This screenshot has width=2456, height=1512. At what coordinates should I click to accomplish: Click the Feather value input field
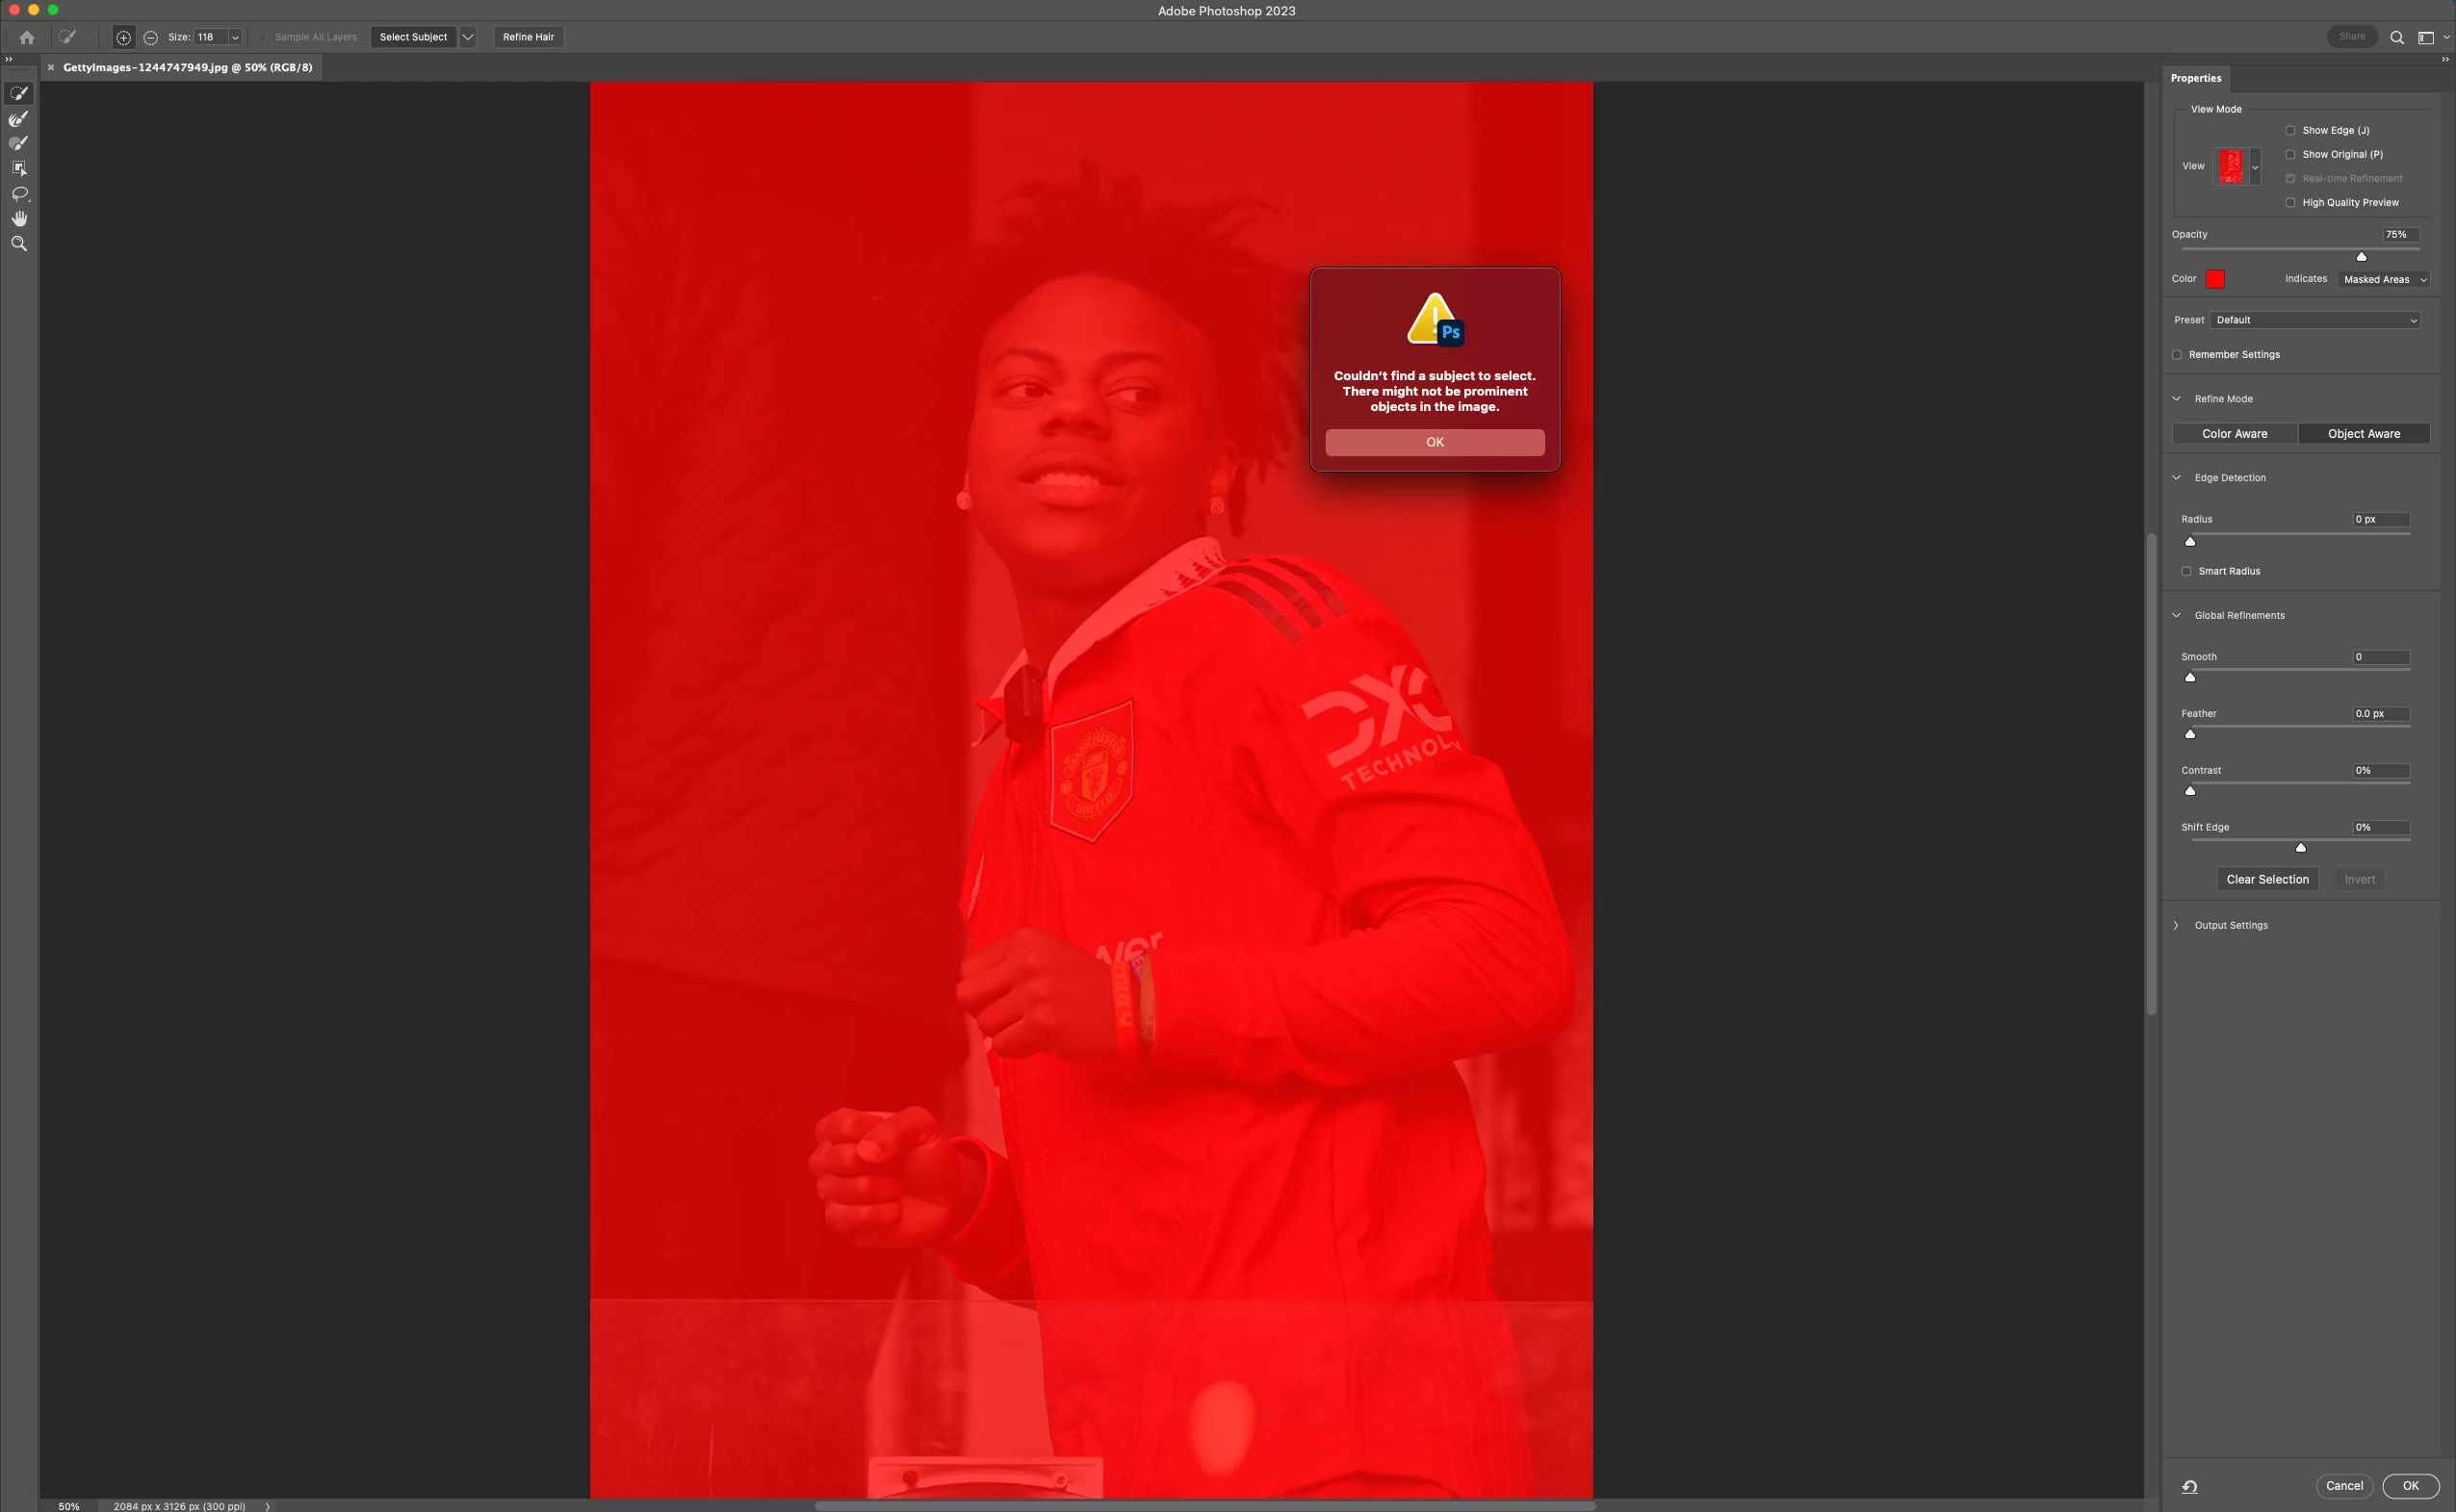tap(2380, 713)
